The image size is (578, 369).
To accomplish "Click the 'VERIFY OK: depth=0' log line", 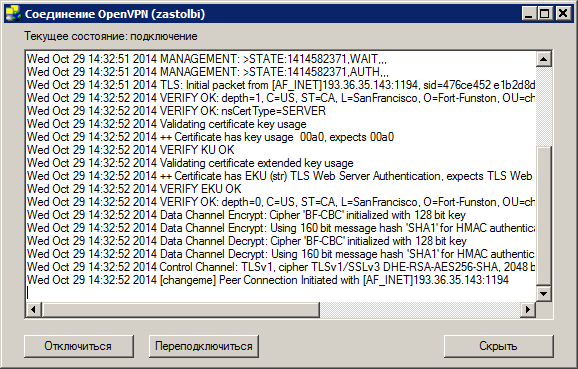I will coord(281,202).
